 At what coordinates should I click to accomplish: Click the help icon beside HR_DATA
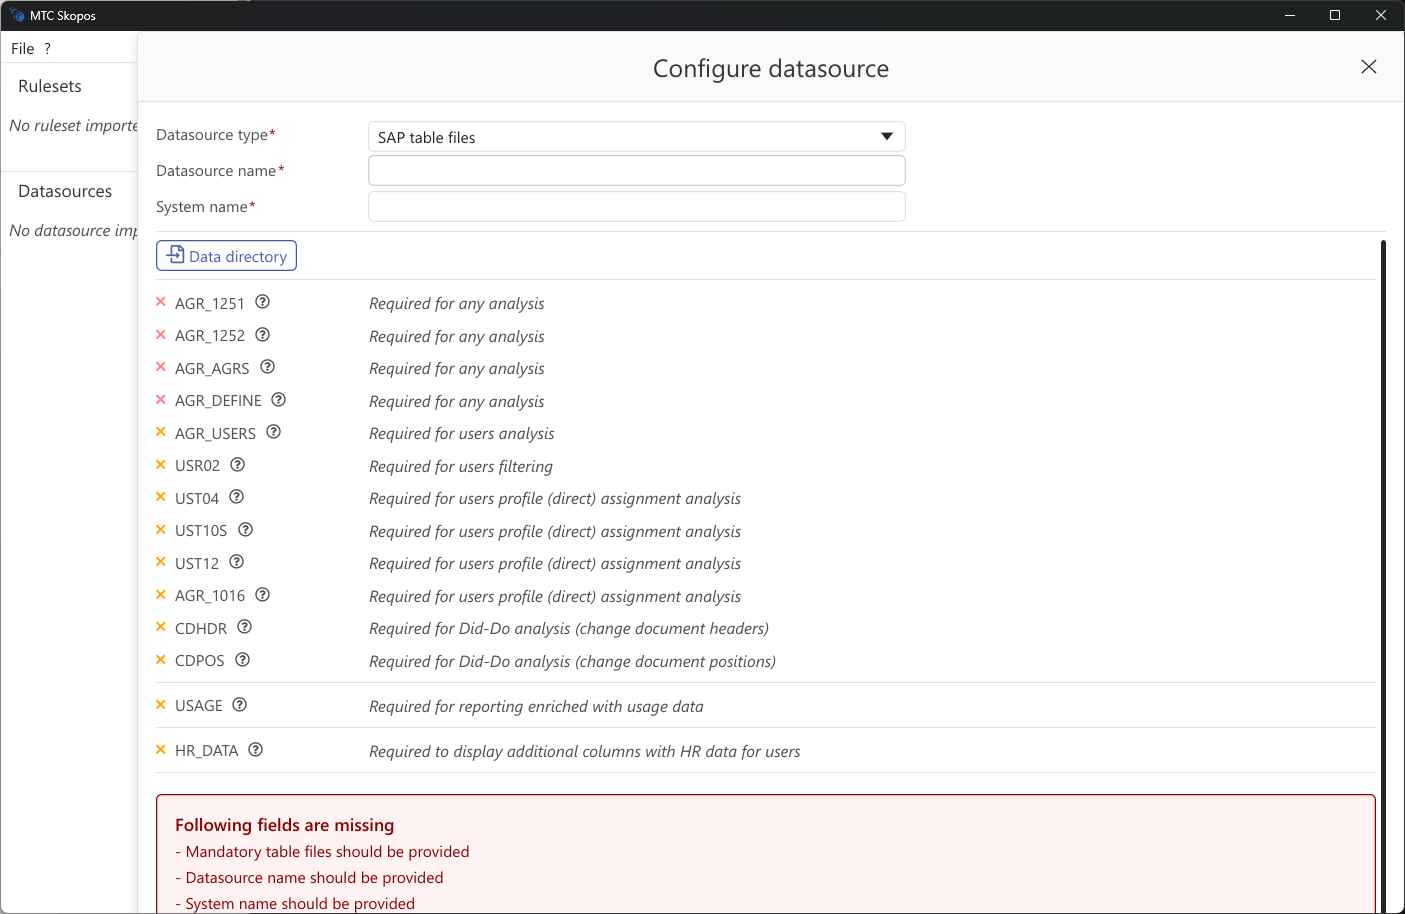254,749
